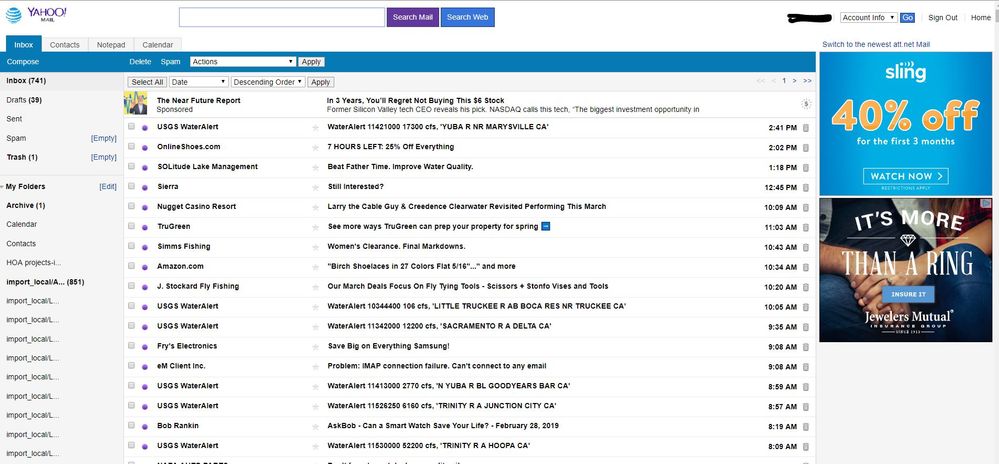Viewport: 999px width, 464px height.
Task: Open the Actions dropdown
Action: [x=243, y=62]
